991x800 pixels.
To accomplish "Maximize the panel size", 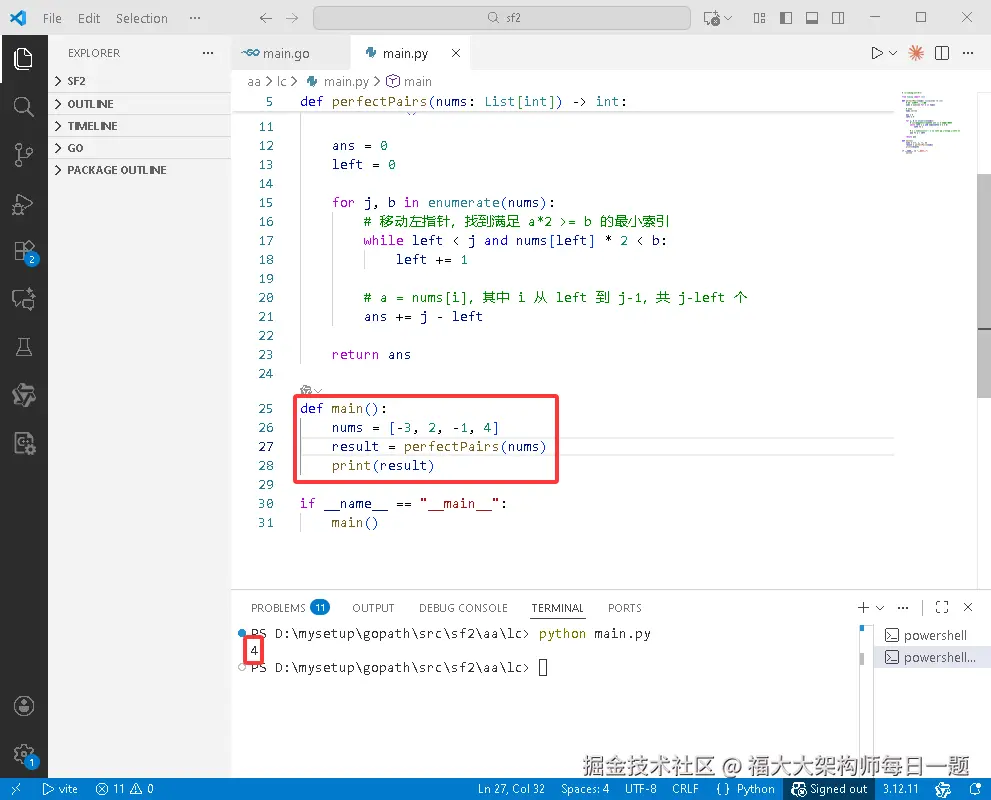I will tap(942, 607).
